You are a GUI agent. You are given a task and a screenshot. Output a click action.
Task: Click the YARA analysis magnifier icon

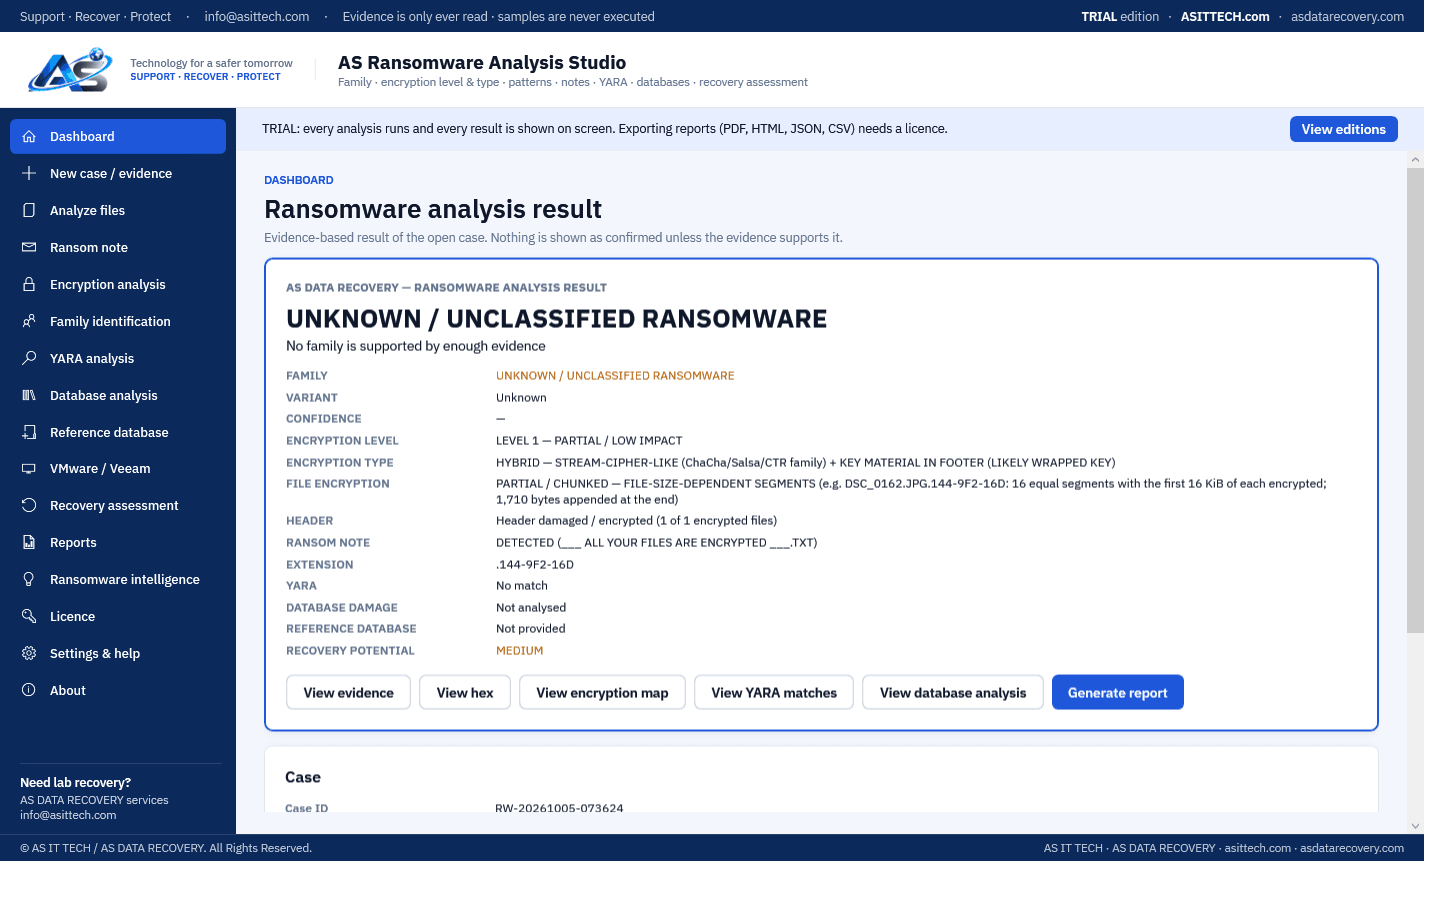click(29, 359)
